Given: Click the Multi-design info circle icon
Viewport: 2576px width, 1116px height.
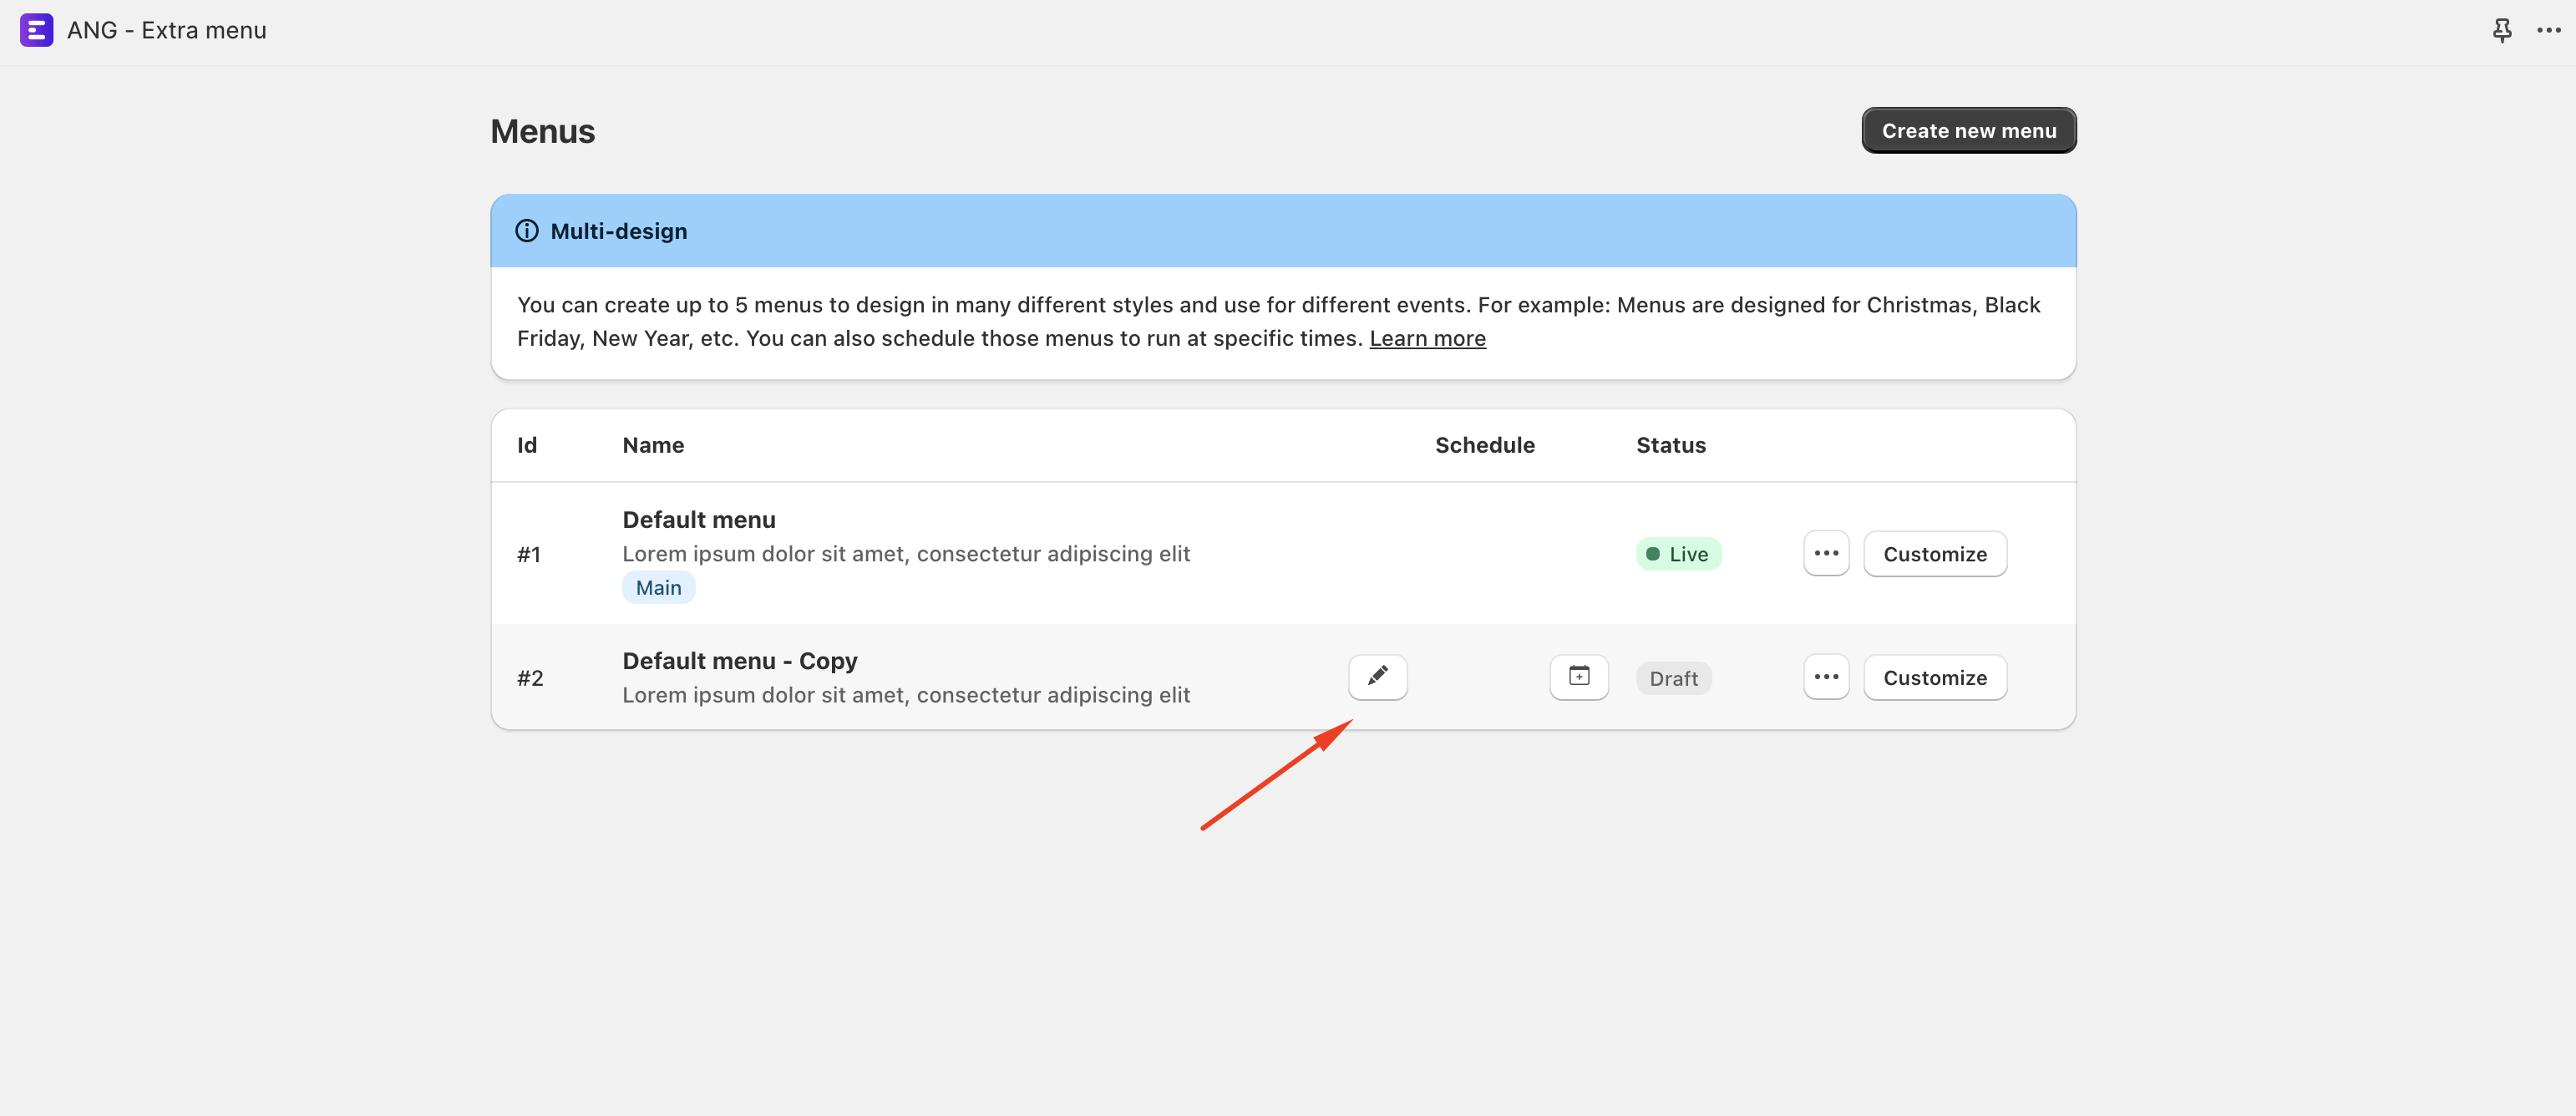Looking at the screenshot, I should (x=526, y=231).
